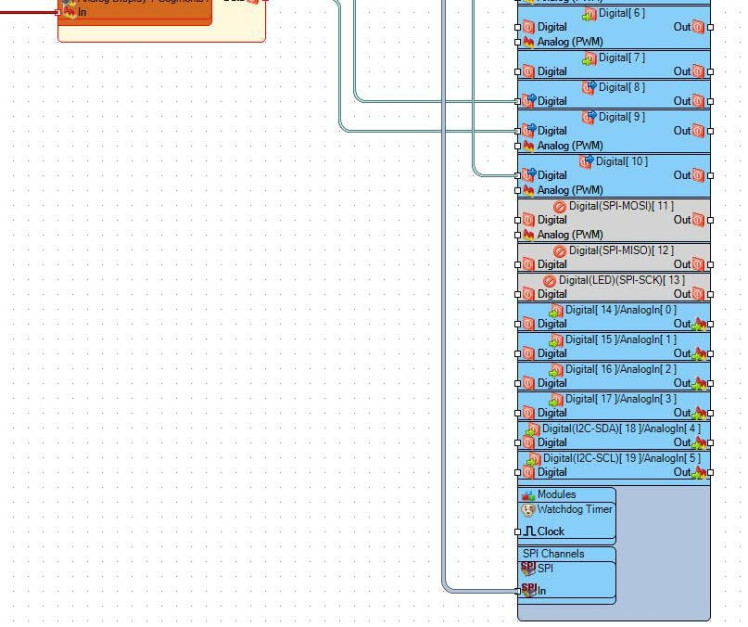The width and height of the screenshot is (748, 627).
Task: Click the disabled icon of Digital(LED)(SPI-SCK)[ 13 ]
Action: [550, 281]
